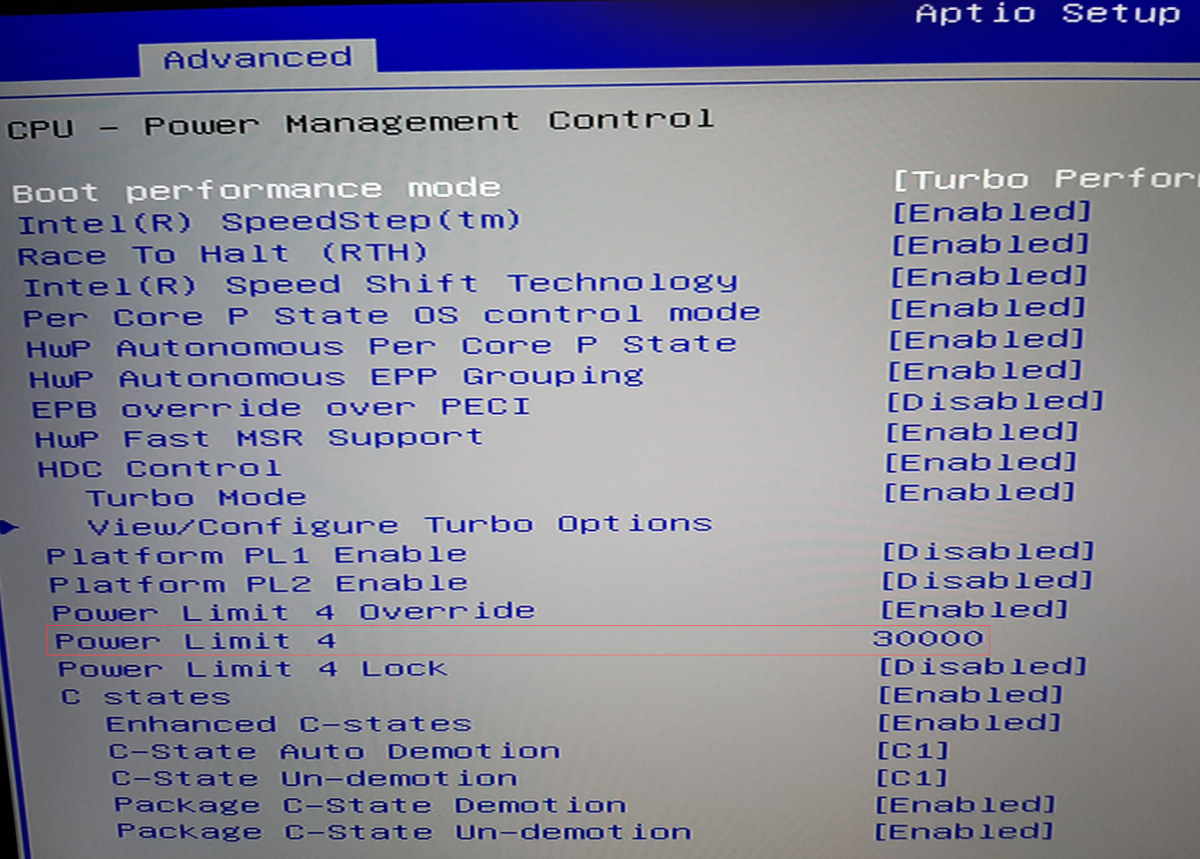The width and height of the screenshot is (1200, 859).
Task: Toggle Race To Halt [Enabled] value
Action: coord(989,244)
